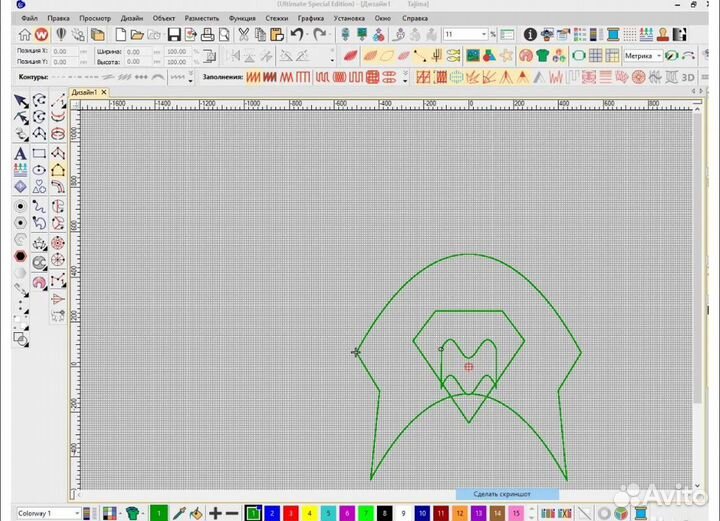Toggle the red satin leaf stitch view

click(x=350, y=56)
